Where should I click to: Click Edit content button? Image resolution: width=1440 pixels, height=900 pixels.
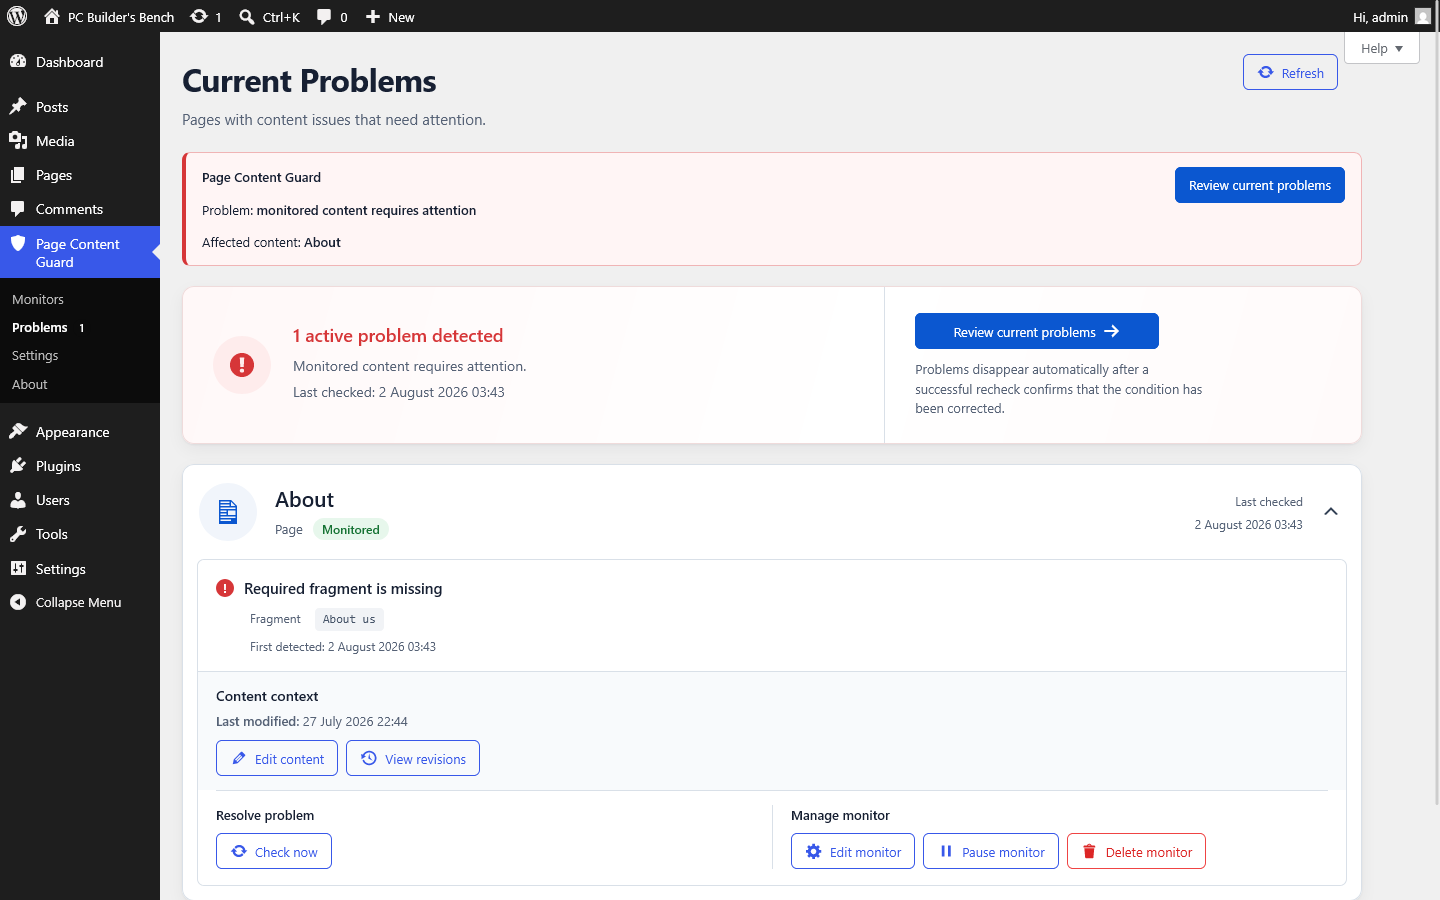[x=277, y=758]
